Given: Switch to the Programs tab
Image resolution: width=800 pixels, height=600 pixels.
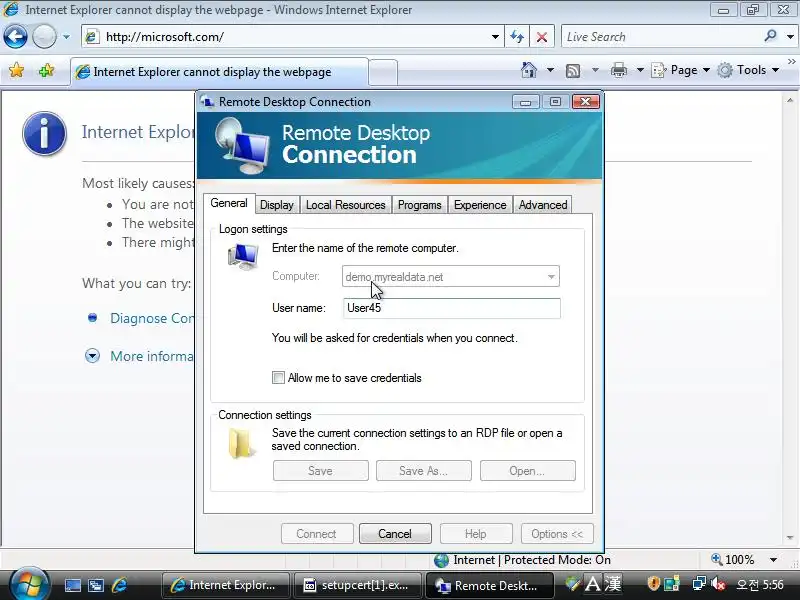Looking at the screenshot, I should (419, 205).
